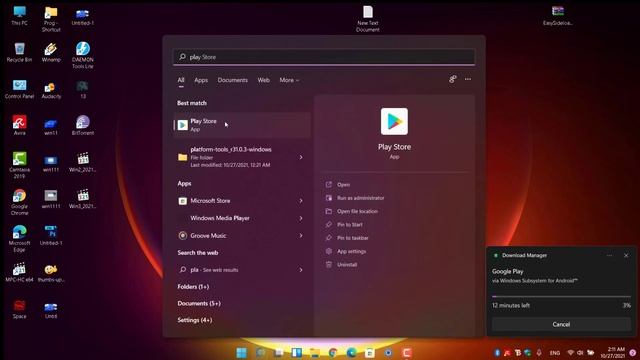This screenshot has width=640, height=360.
Task: Launch DAEMON Tools Lite desktop shortcut
Action: pos(83,55)
